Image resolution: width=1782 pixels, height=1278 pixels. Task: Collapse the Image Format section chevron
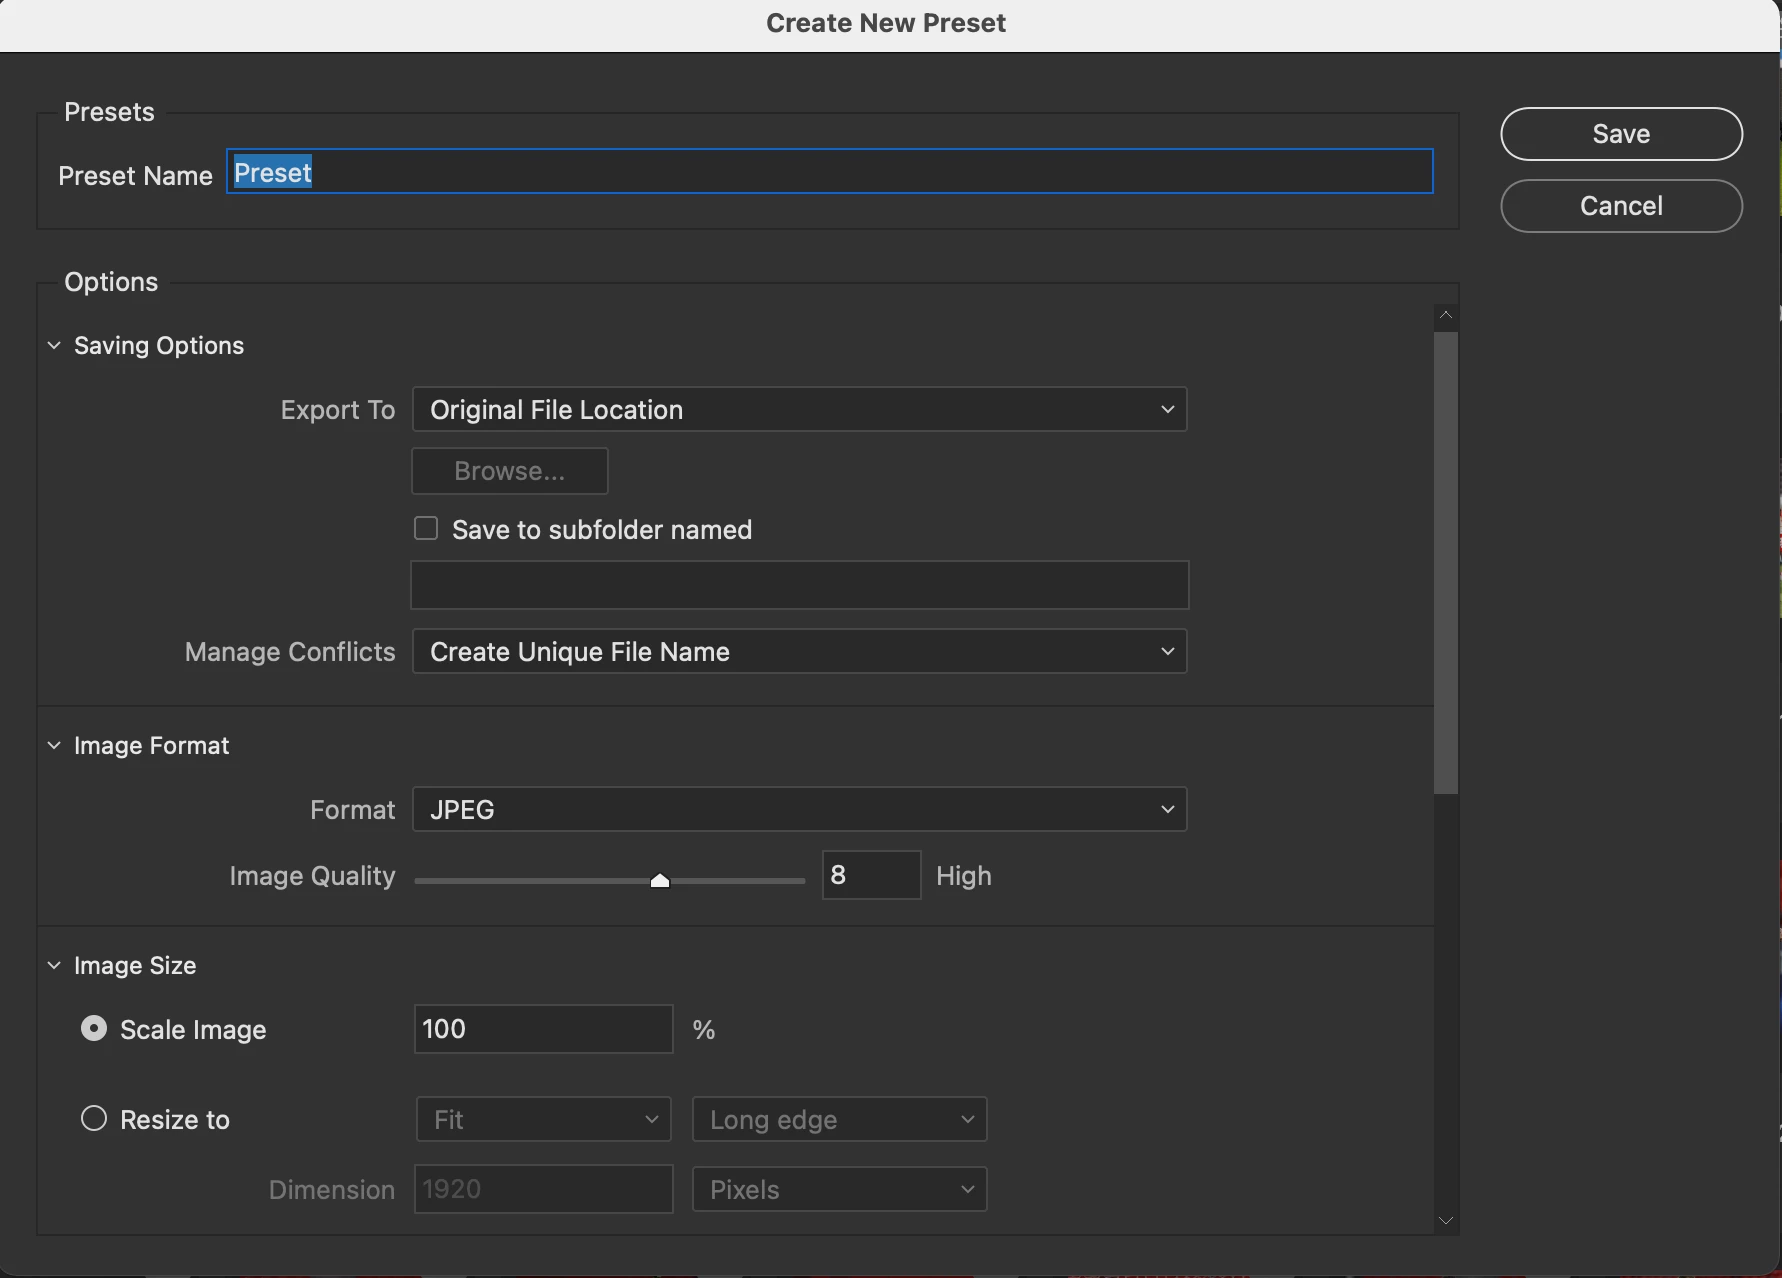(54, 745)
